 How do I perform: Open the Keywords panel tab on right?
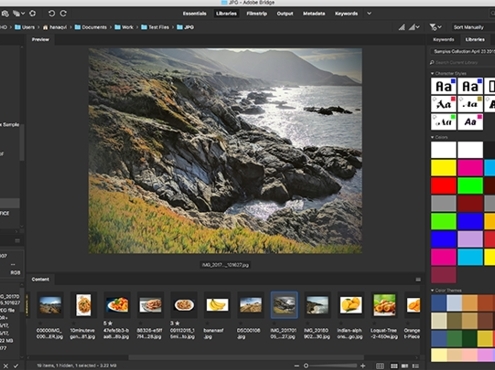coord(443,39)
